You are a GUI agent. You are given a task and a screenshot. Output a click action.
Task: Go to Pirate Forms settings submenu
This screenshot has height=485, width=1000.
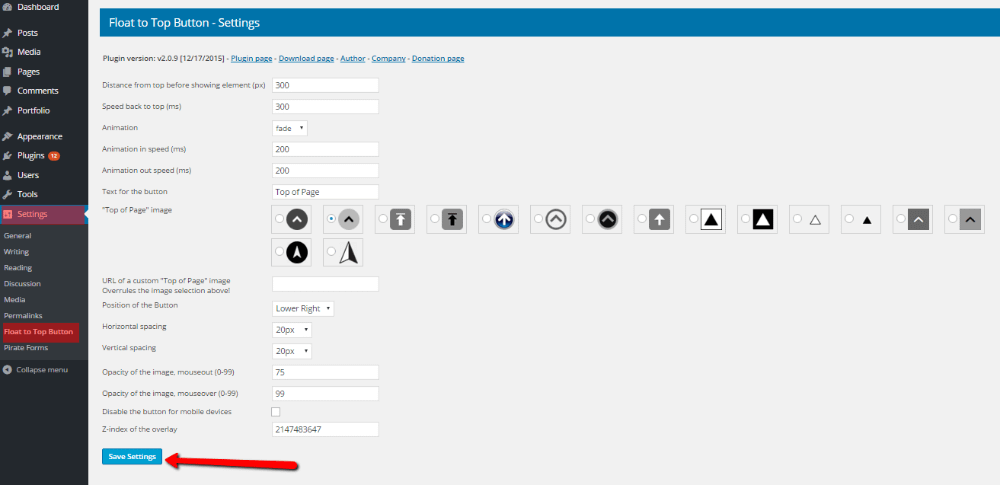coord(26,347)
